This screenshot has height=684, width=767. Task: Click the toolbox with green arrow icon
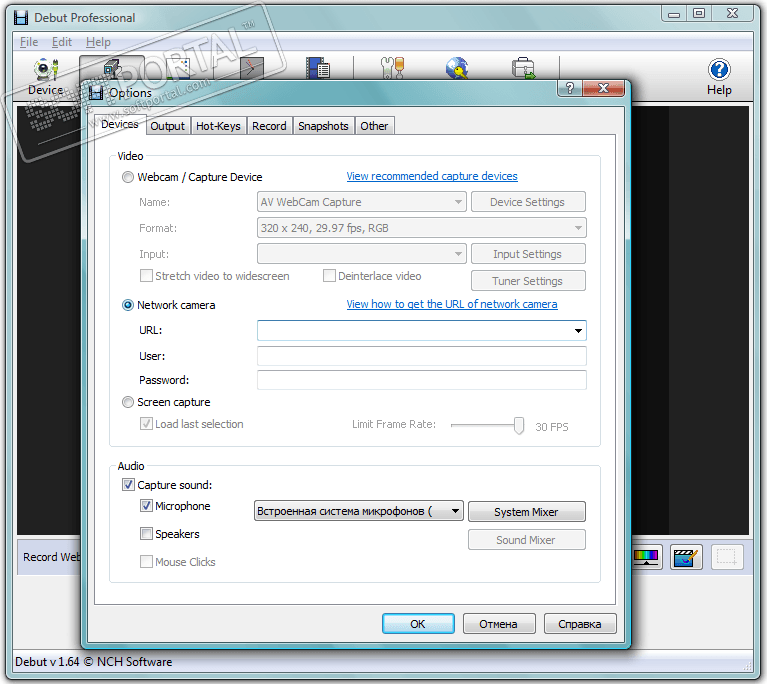coord(523,68)
